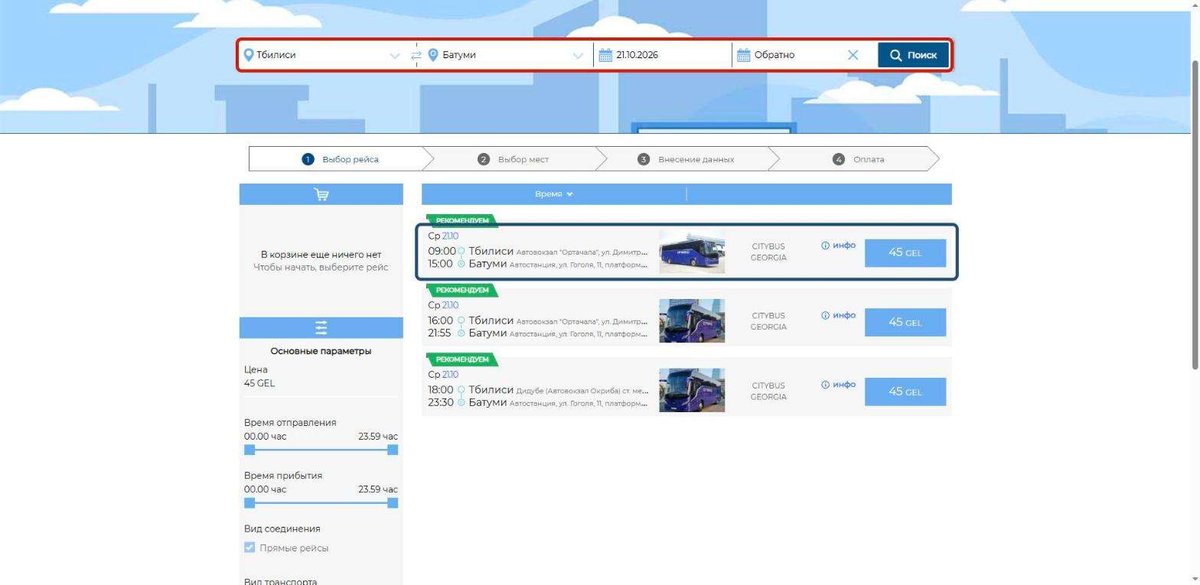Click the 09:00 departure time text

click(x=442, y=251)
